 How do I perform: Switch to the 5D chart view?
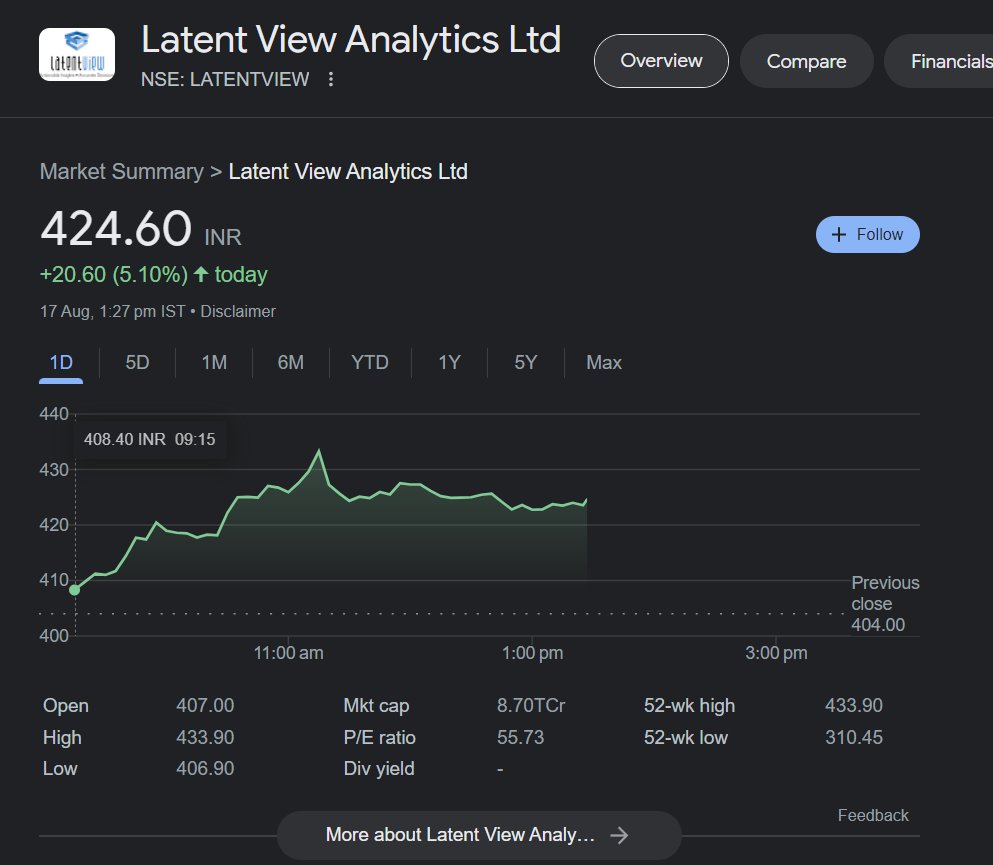coord(136,362)
